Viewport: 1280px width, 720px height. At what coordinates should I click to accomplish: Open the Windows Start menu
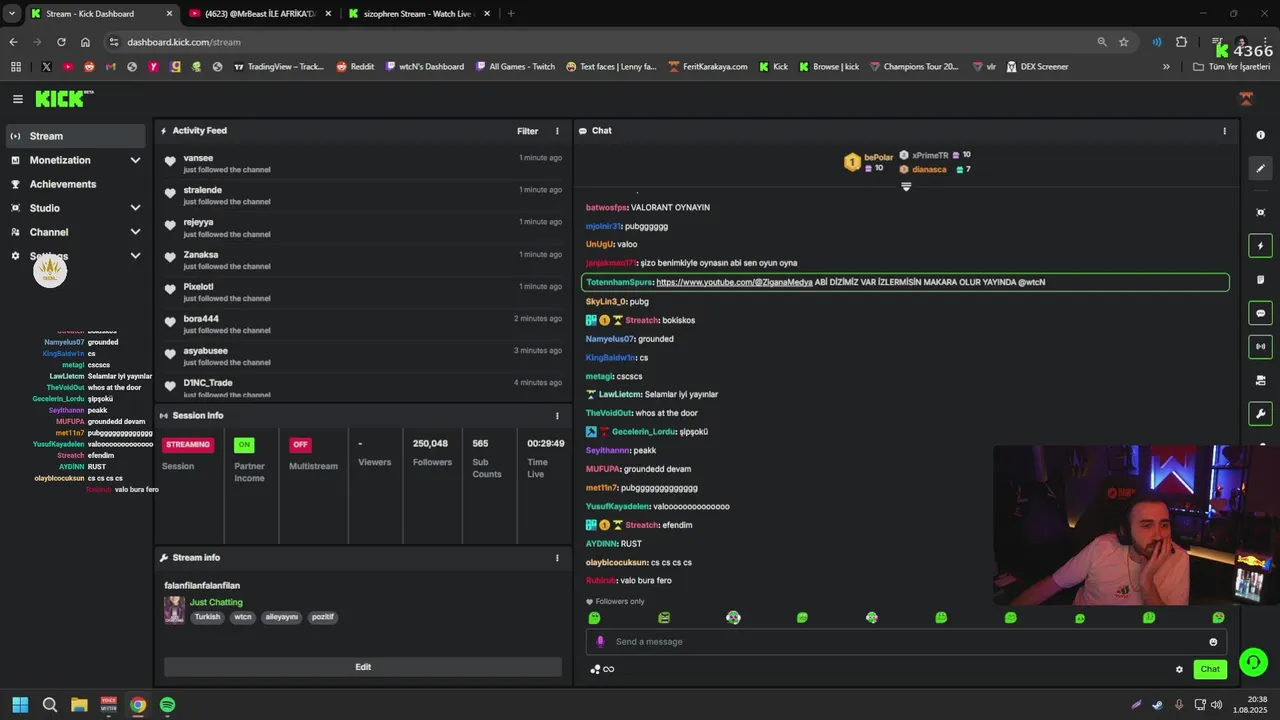click(20, 705)
